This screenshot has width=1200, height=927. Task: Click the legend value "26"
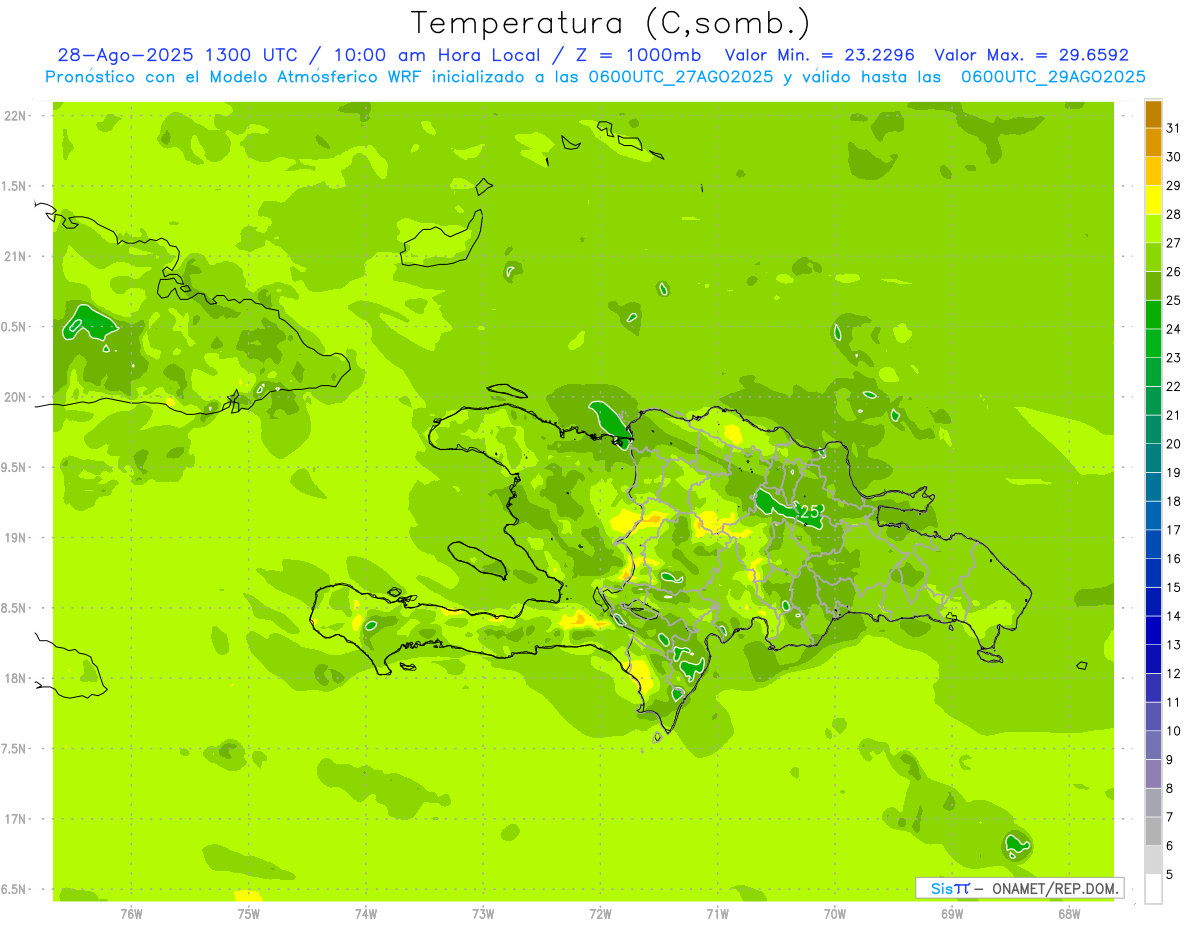(x=1174, y=272)
